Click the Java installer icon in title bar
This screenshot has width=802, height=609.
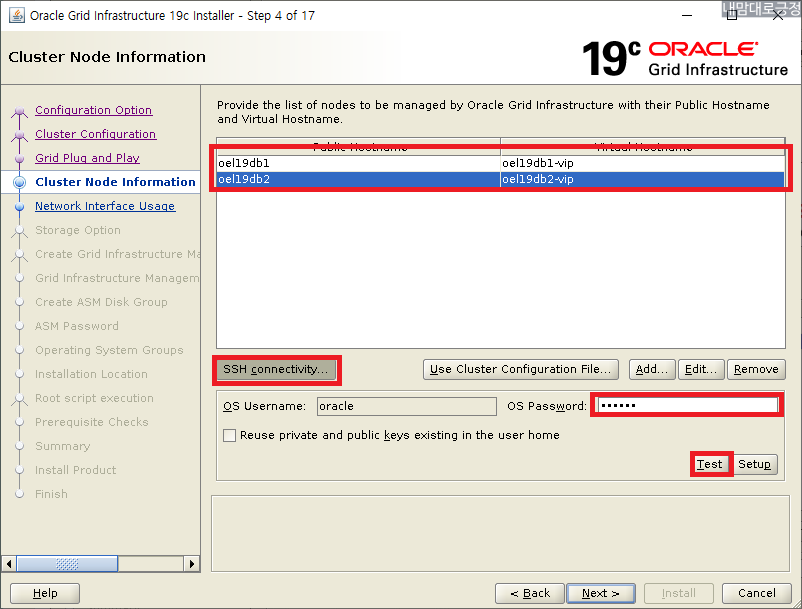click(x=16, y=15)
